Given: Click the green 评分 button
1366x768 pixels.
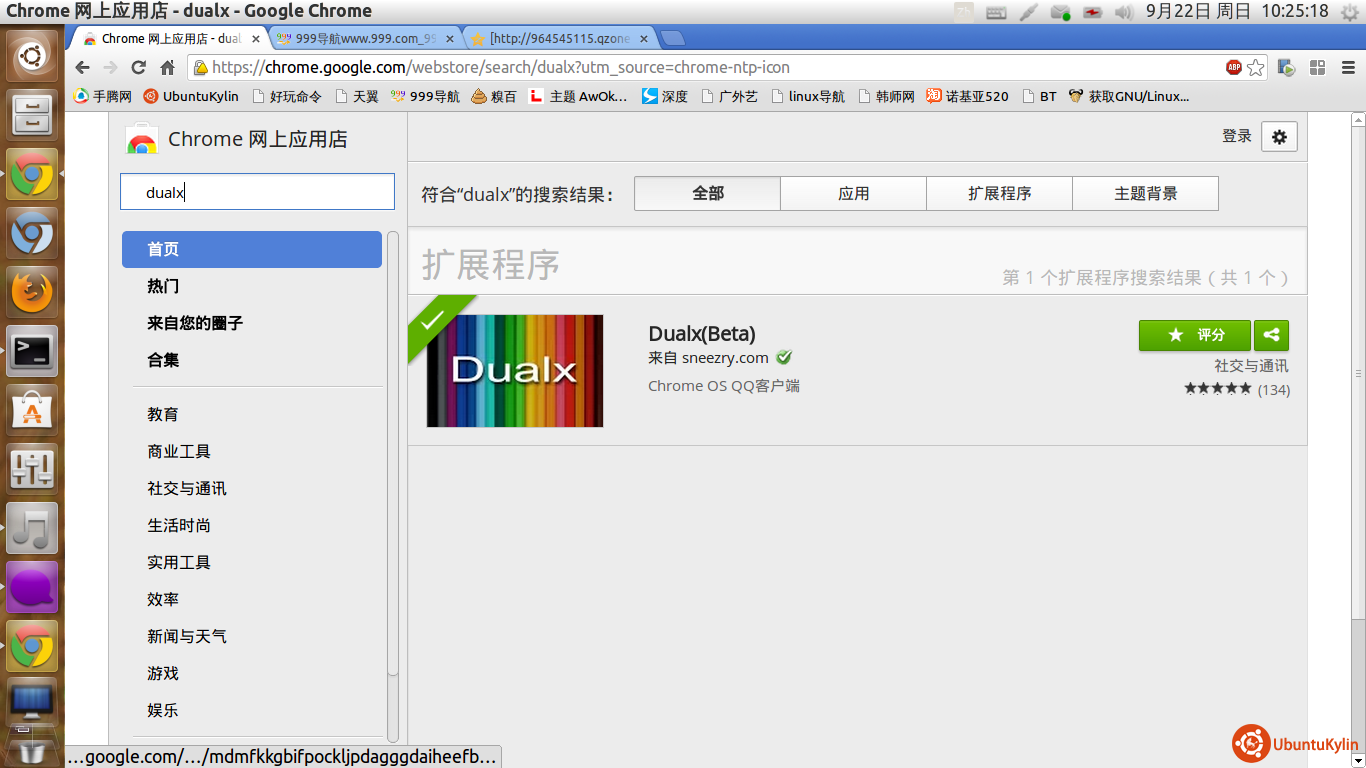Looking at the screenshot, I should click(1194, 335).
